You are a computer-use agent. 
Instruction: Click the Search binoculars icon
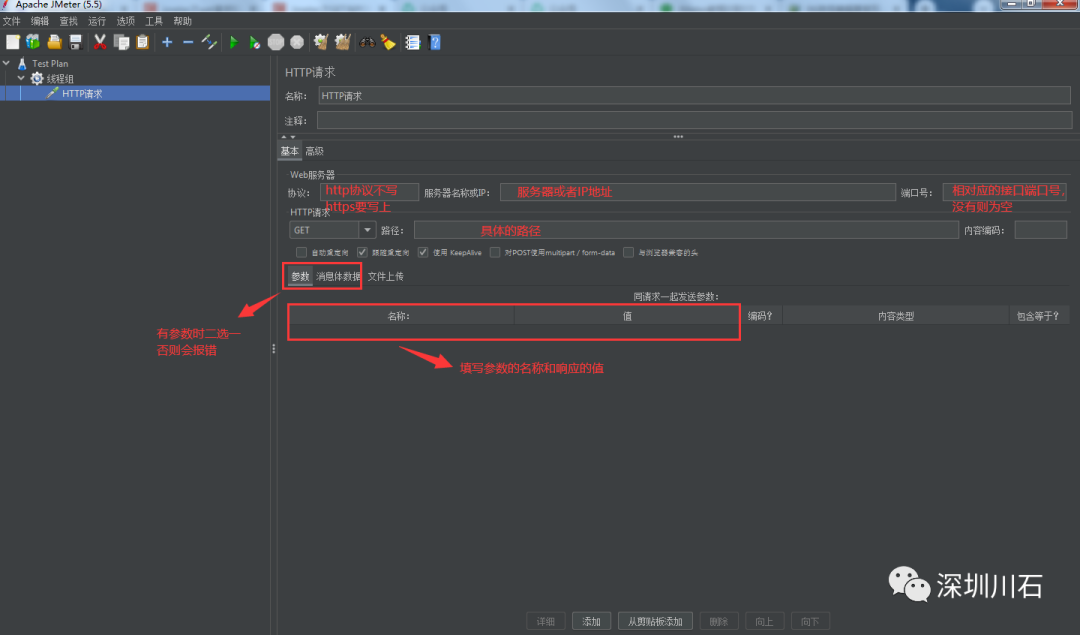(367, 42)
